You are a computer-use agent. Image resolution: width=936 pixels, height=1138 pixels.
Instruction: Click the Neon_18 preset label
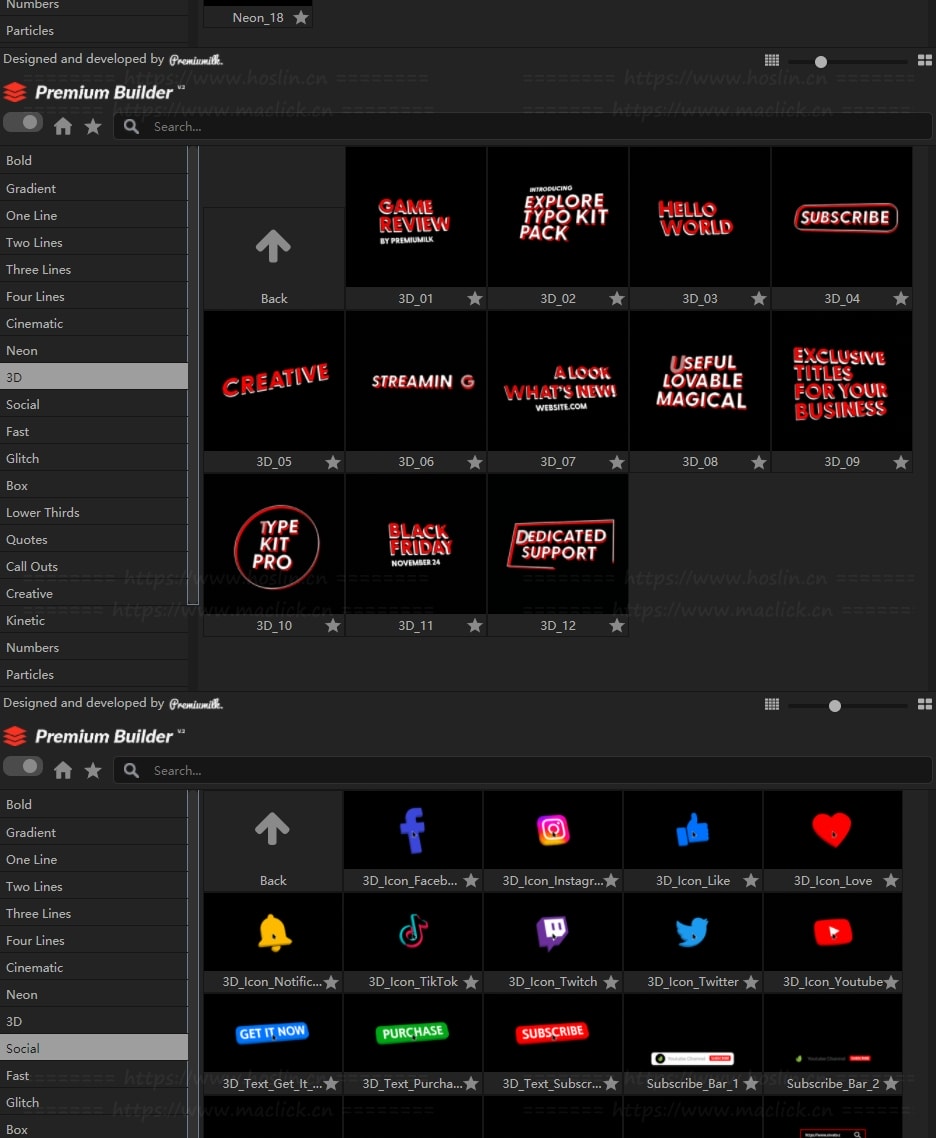[258, 17]
